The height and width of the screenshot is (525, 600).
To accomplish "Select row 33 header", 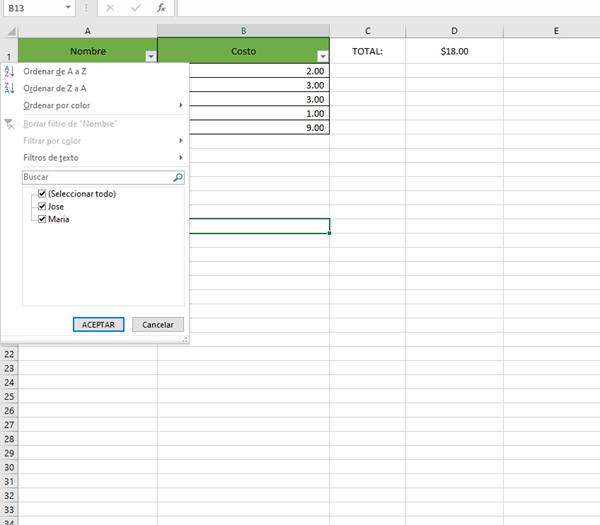I will (x=9, y=510).
